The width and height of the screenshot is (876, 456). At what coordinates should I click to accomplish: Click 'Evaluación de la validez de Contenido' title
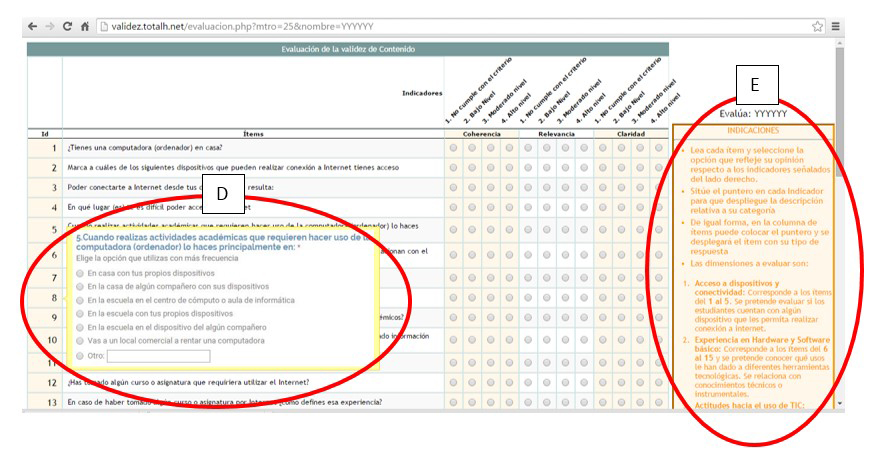click(x=347, y=49)
